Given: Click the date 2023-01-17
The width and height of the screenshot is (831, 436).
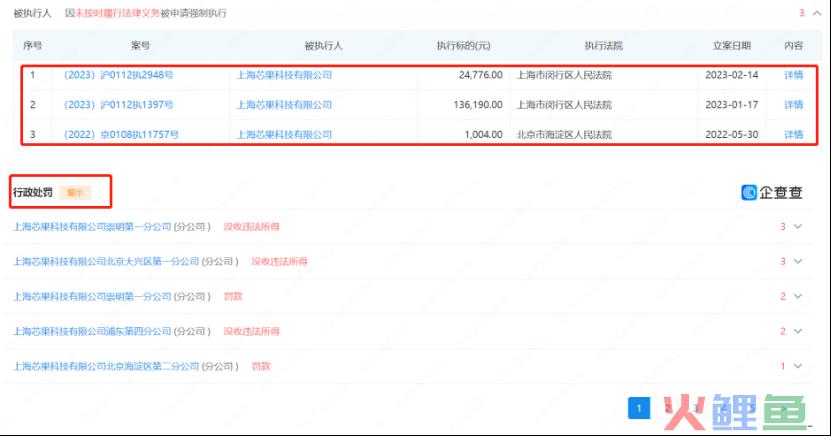Looking at the screenshot, I should click(731, 105).
